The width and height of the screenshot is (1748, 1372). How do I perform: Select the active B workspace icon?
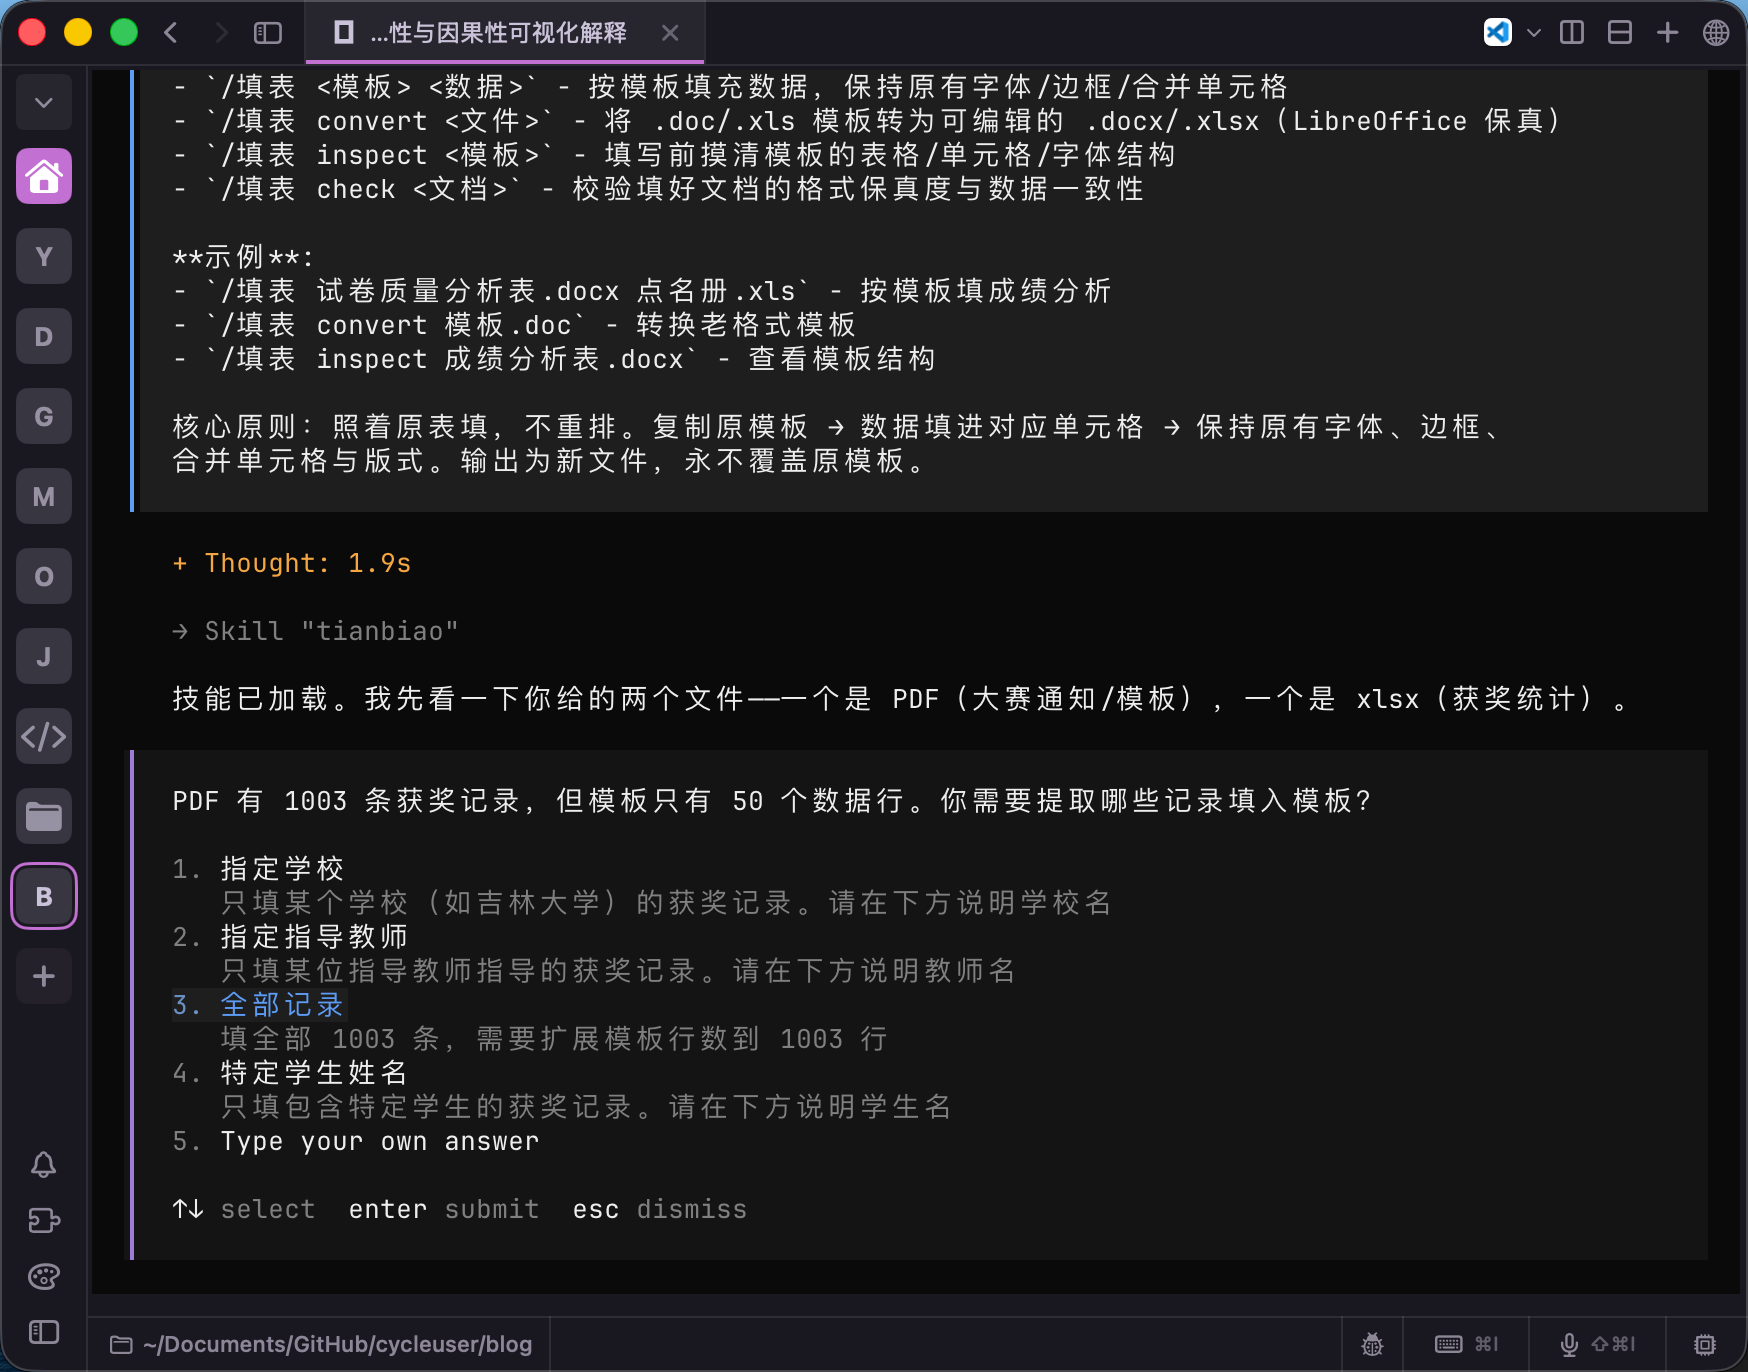click(x=44, y=896)
